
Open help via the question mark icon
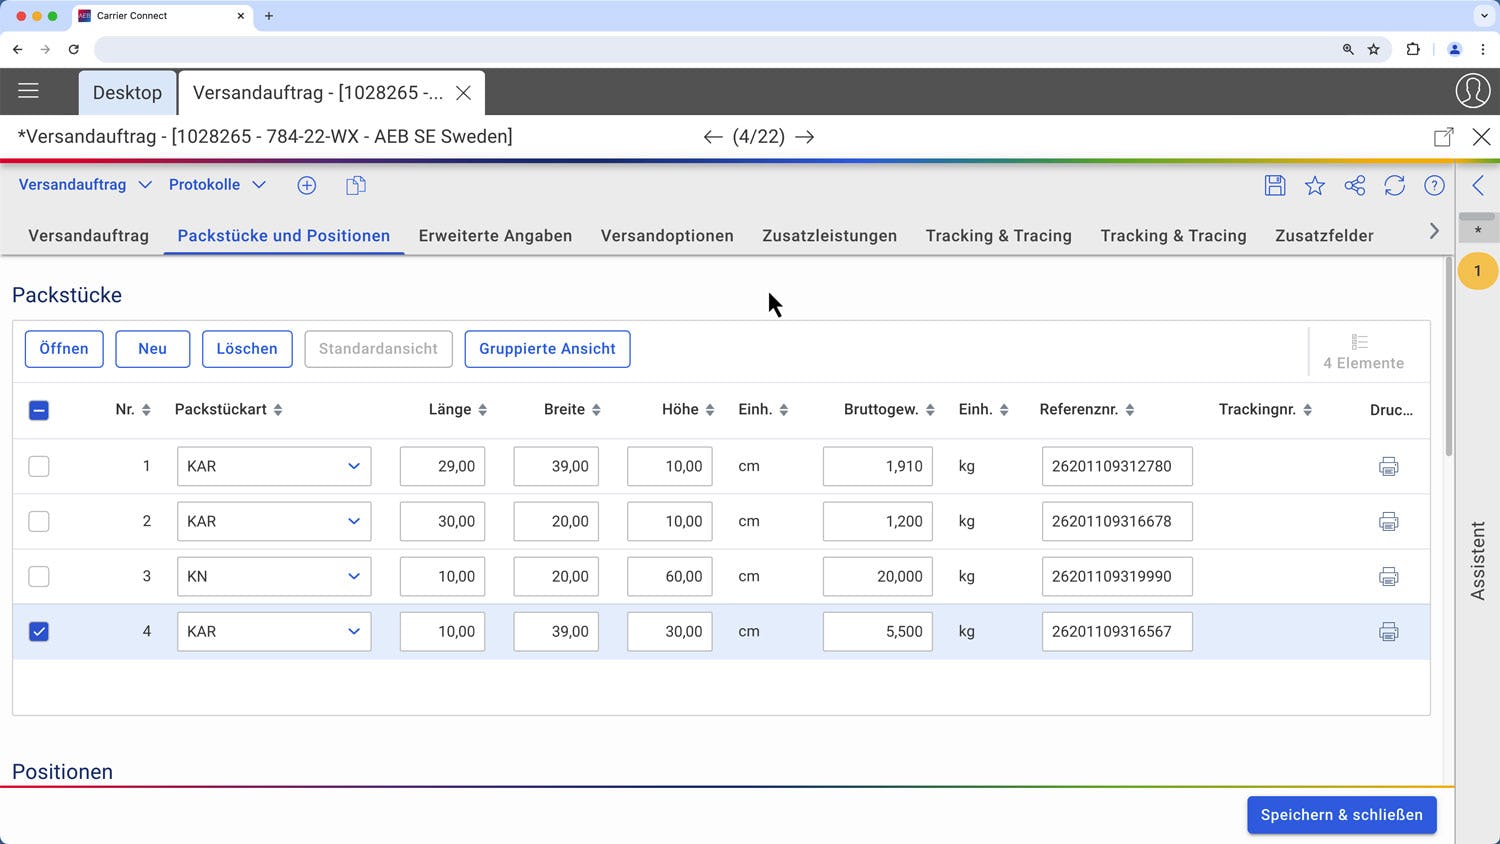point(1433,185)
